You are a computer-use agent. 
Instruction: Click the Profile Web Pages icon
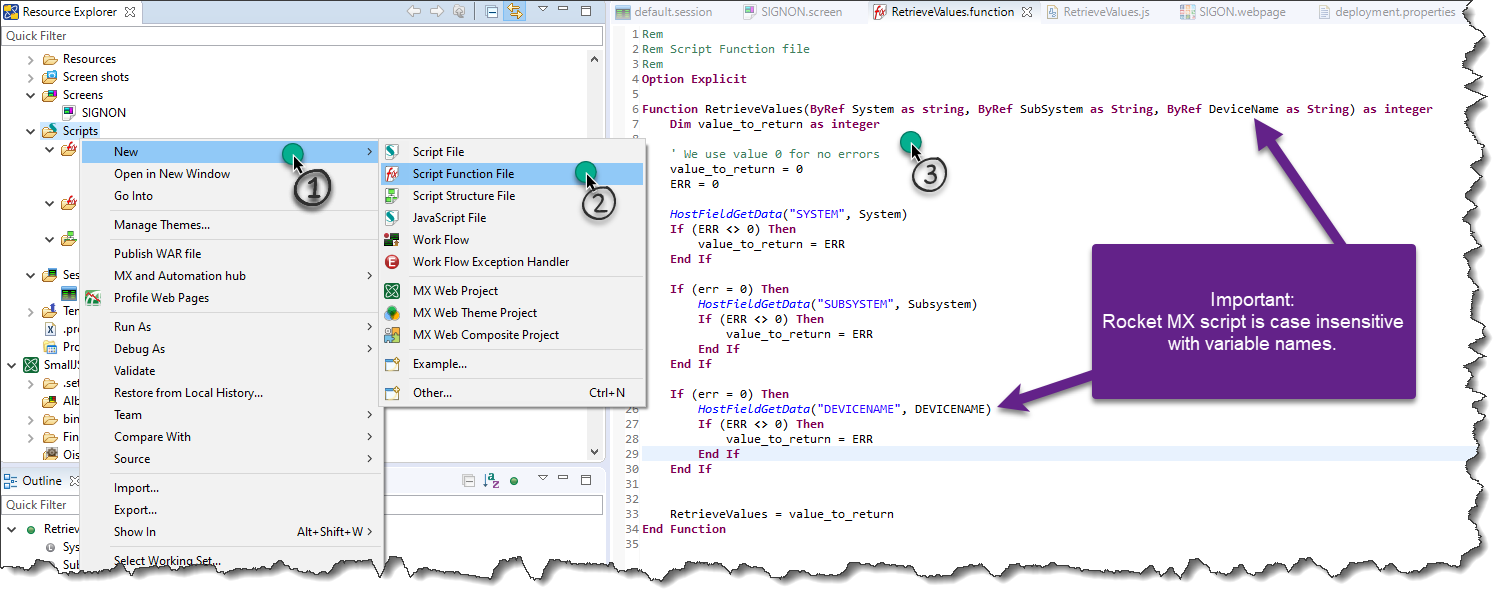point(93,297)
